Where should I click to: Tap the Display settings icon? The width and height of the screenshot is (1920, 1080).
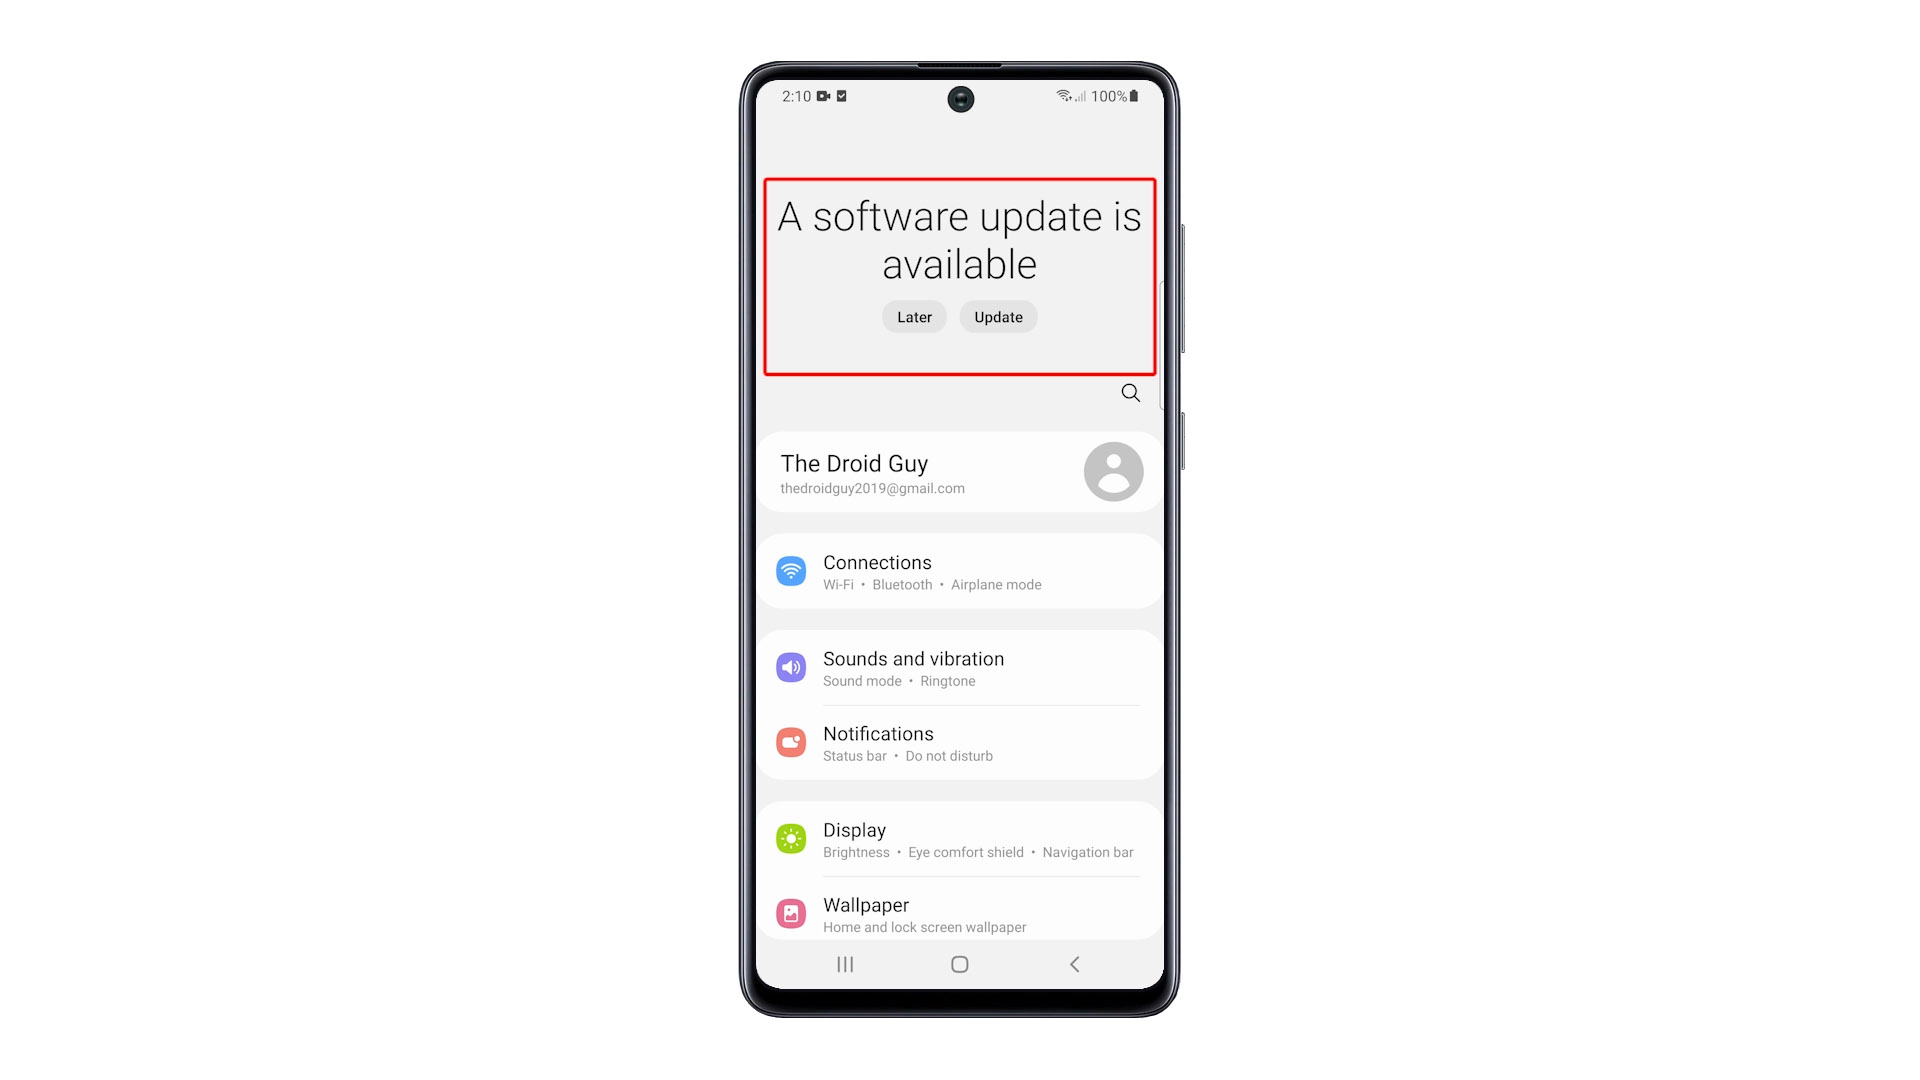click(x=793, y=837)
